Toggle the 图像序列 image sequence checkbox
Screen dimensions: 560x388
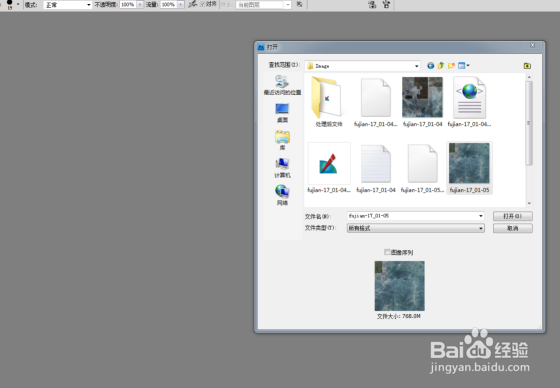(387, 252)
